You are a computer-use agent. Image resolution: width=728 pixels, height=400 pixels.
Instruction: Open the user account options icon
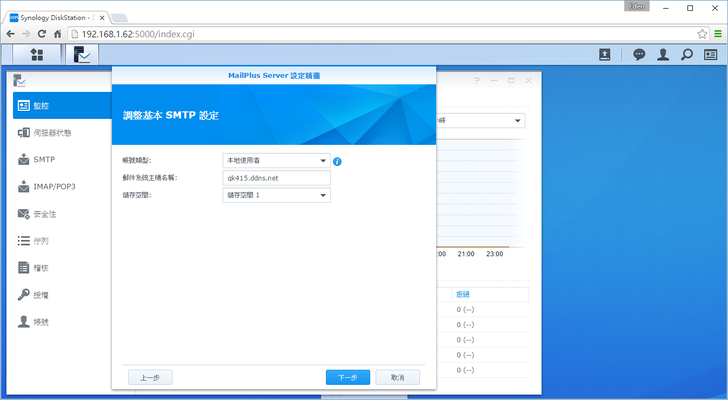tap(662, 55)
